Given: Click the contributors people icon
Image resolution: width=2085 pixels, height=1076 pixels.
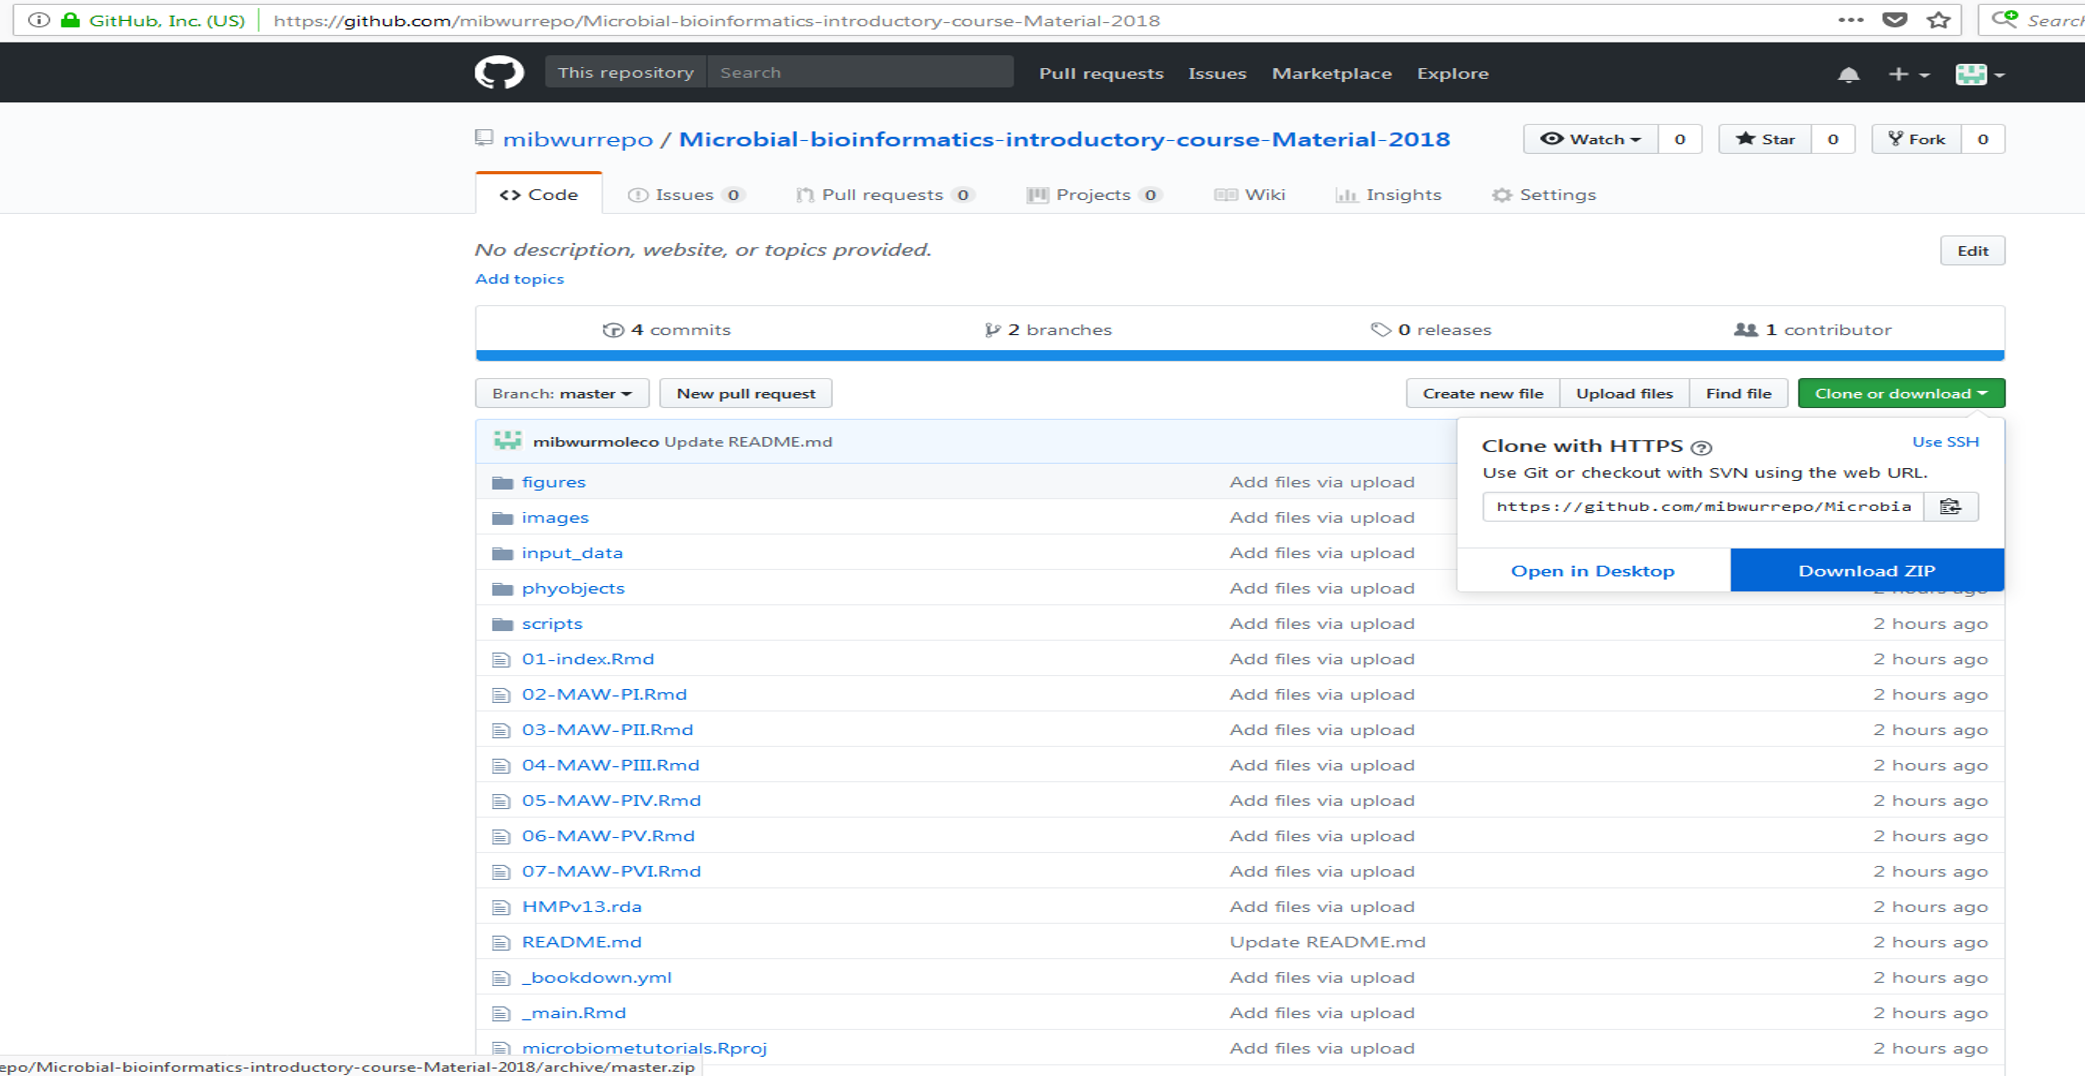Looking at the screenshot, I should coord(1745,330).
